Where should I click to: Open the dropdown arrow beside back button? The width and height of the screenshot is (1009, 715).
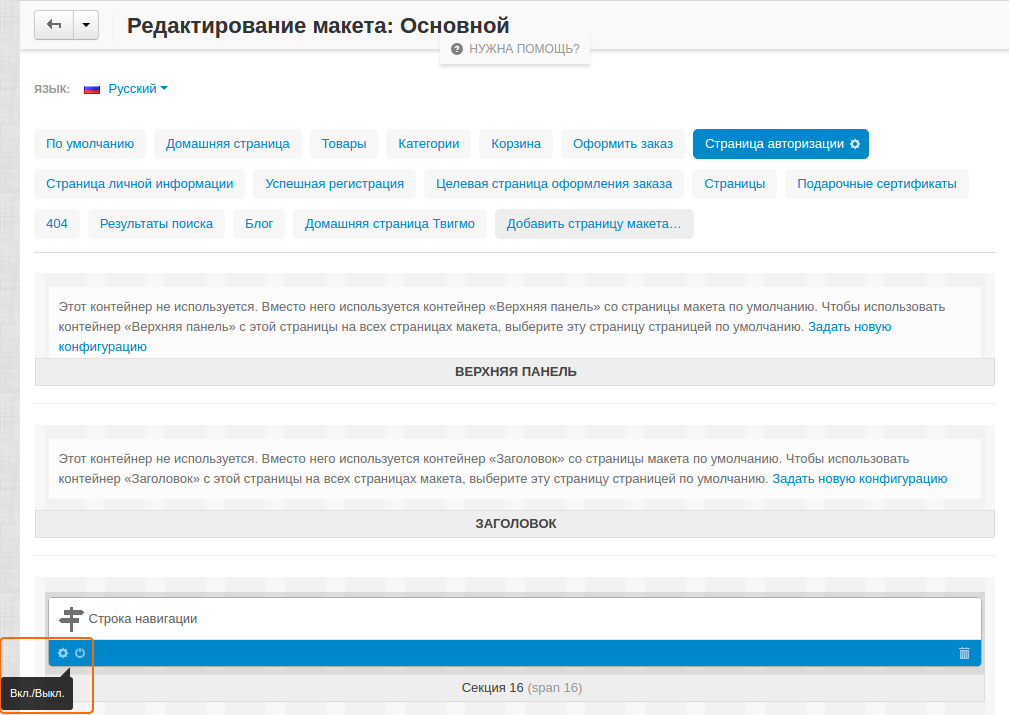pyautogui.click(x=85, y=24)
